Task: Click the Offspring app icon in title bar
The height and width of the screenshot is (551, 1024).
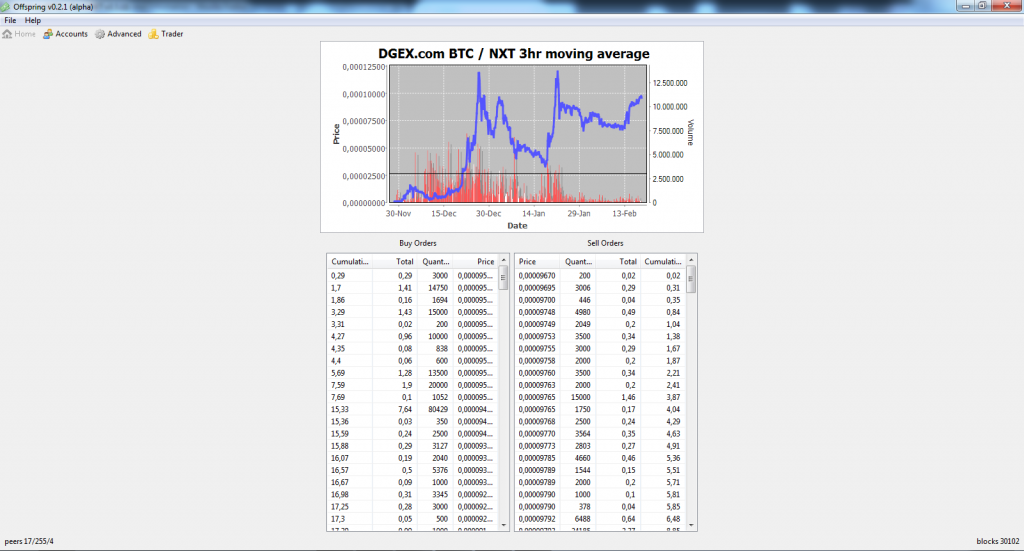Action: pyautogui.click(x=6, y=6)
